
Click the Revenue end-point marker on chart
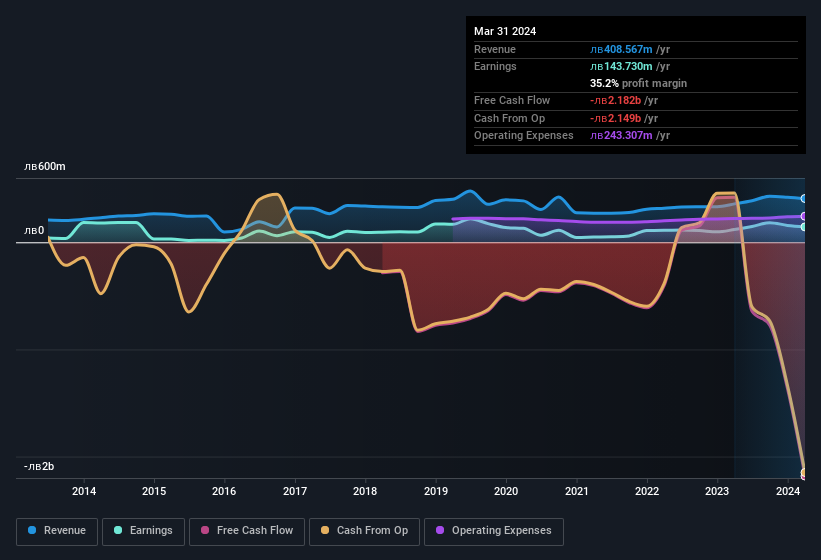pos(804,198)
